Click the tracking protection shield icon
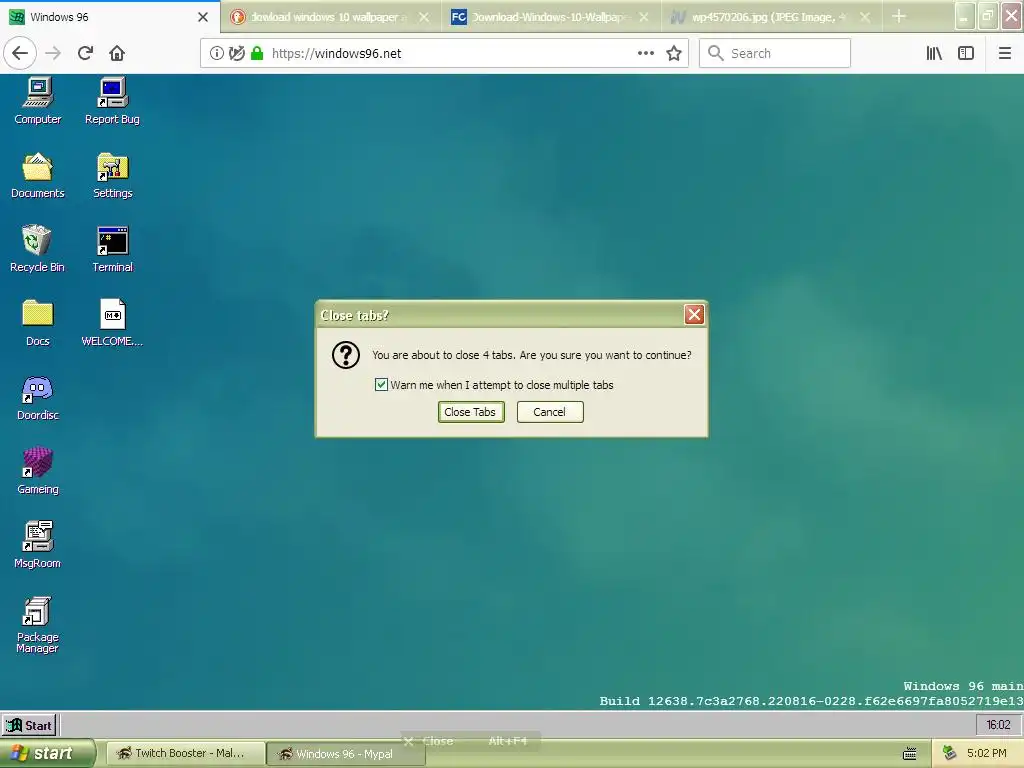The height and width of the screenshot is (768, 1024). 237,53
